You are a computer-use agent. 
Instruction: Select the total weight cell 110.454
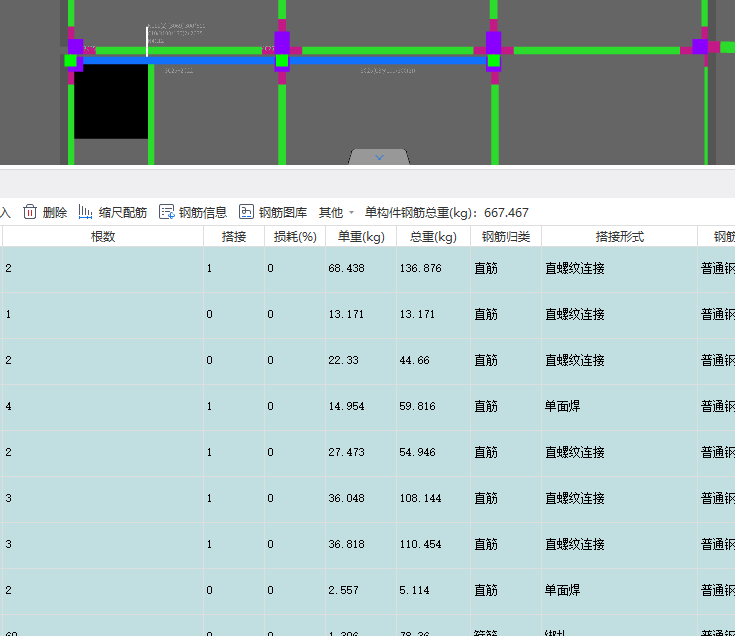pos(433,544)
